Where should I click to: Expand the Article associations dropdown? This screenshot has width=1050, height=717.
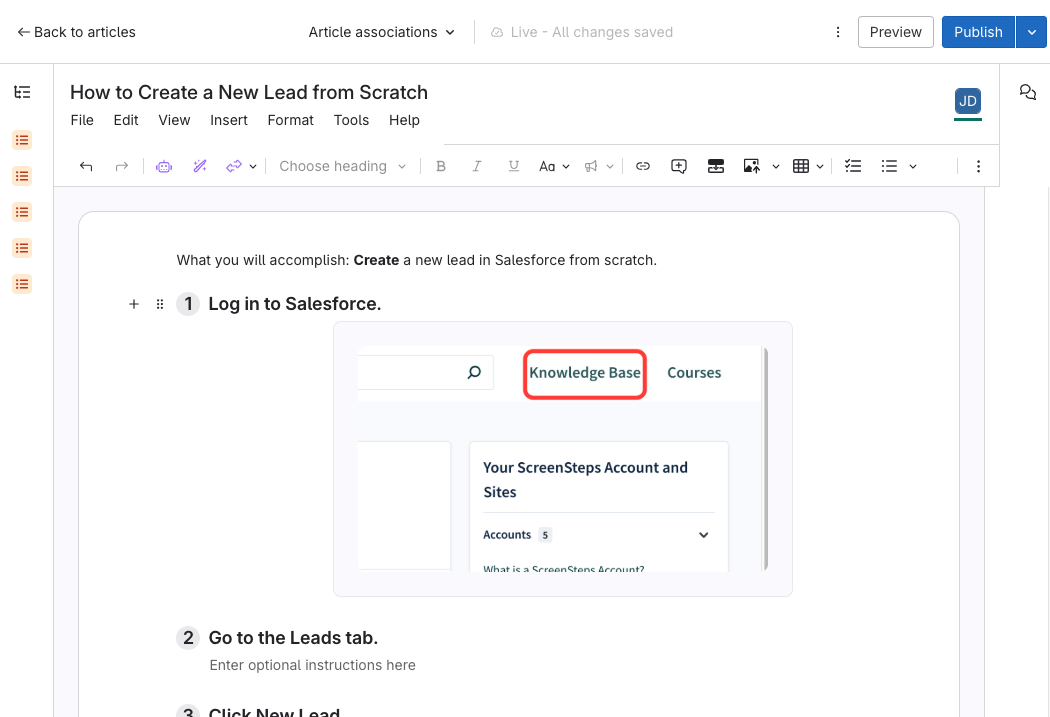tap(381, 32)
